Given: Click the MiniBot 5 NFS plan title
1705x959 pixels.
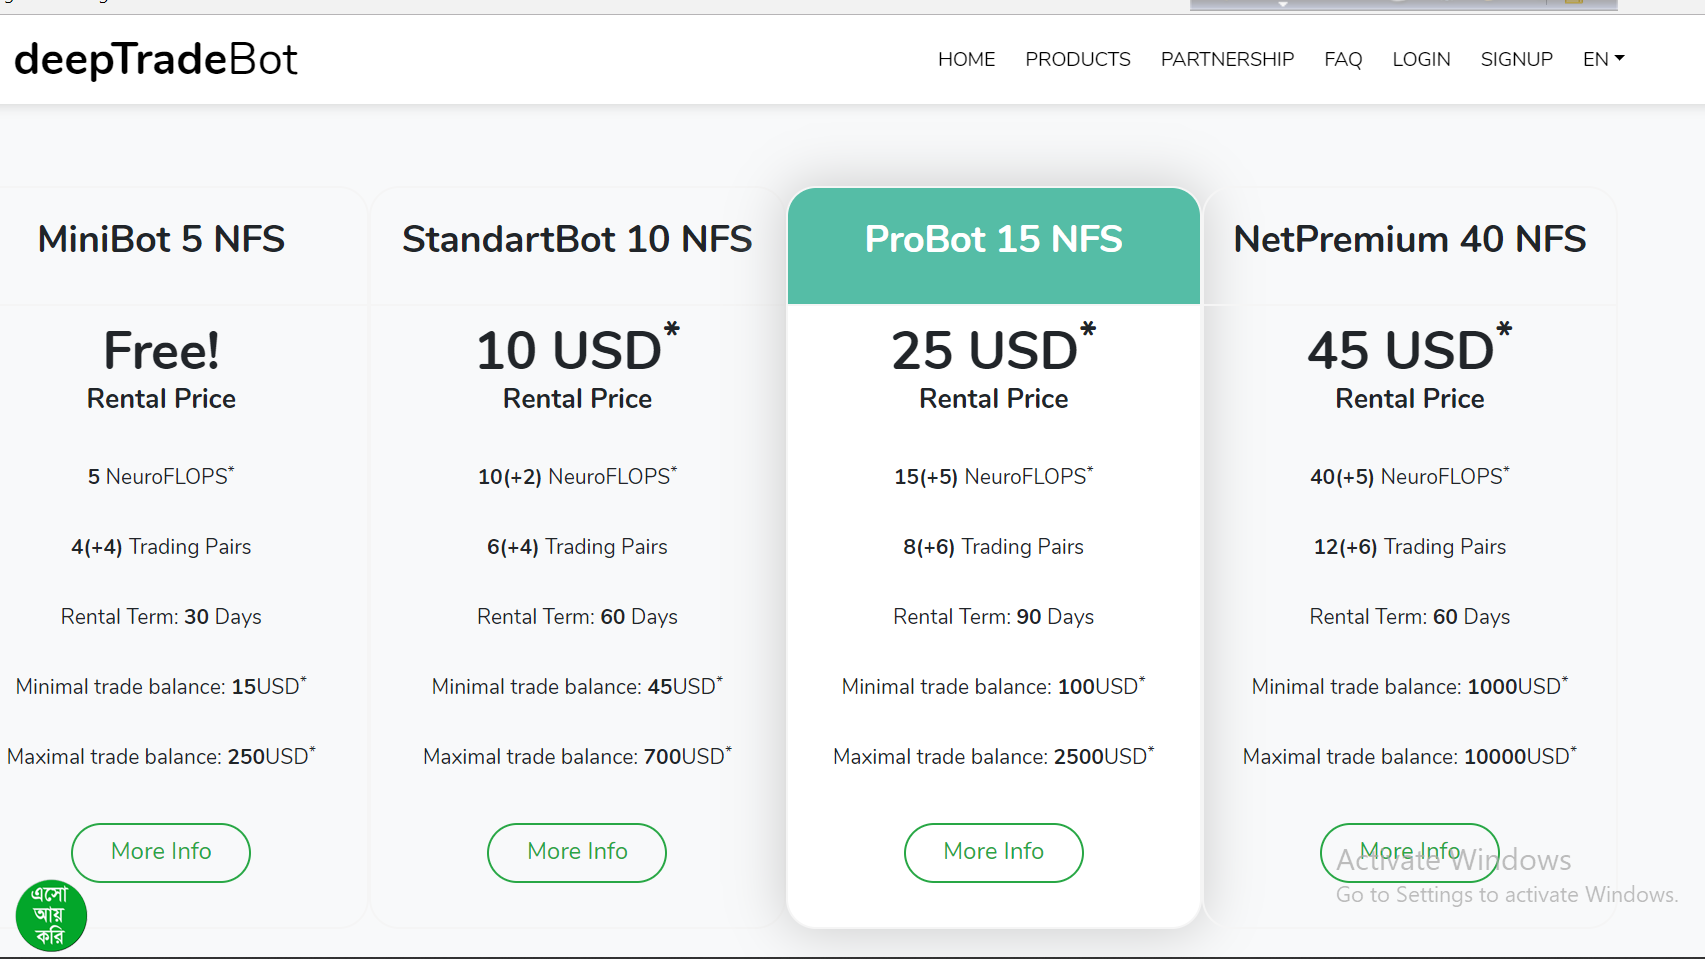Looking at the screenshot, I should (161, 240).
